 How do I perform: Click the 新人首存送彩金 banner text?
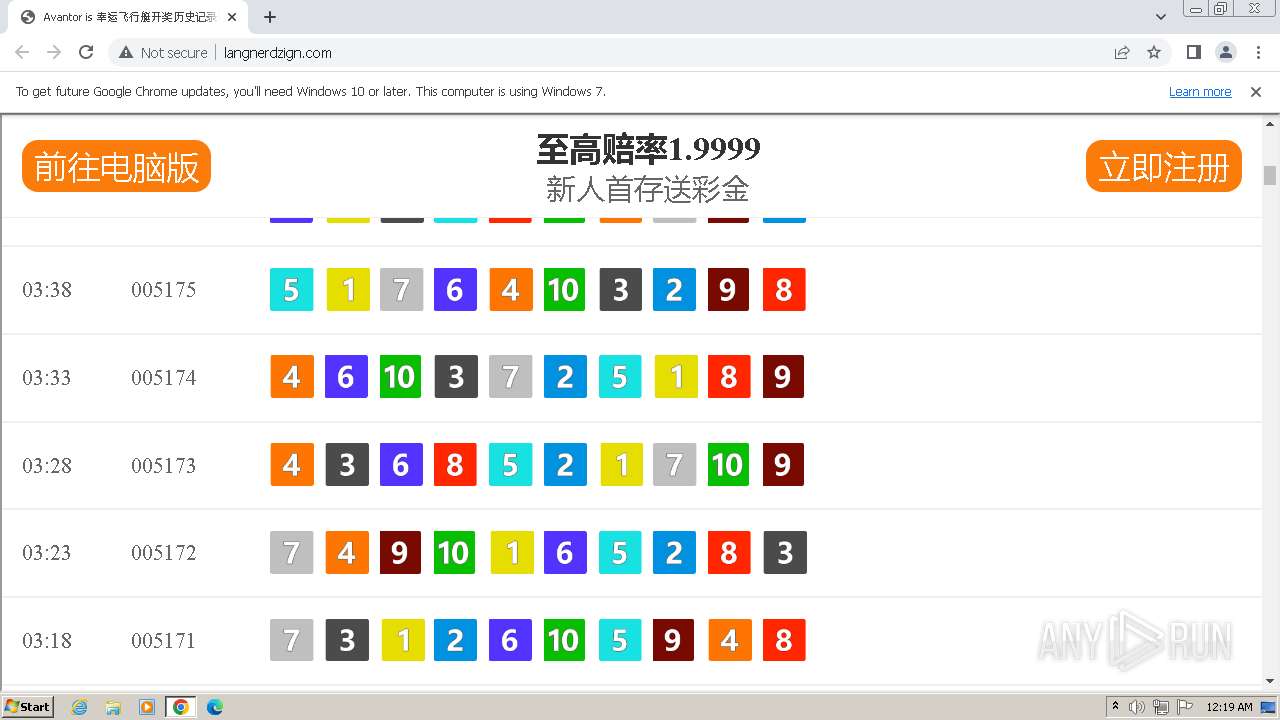tap(648, 188)
